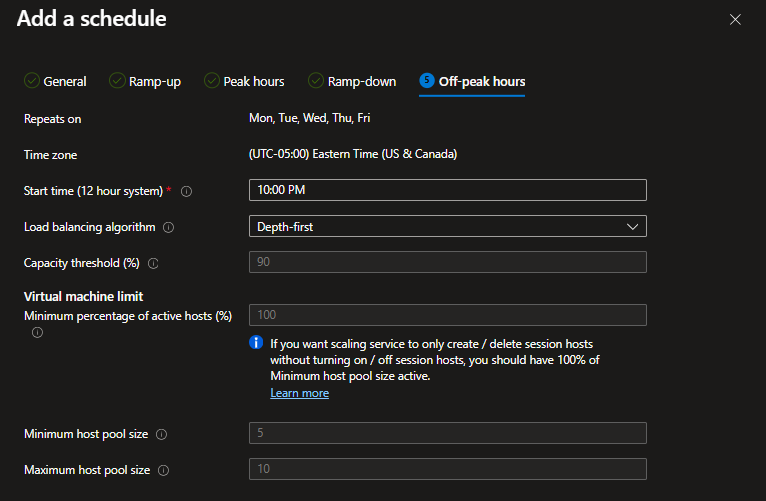
Task: Click the Minimum host pool size field
Action: click(447, 433)
